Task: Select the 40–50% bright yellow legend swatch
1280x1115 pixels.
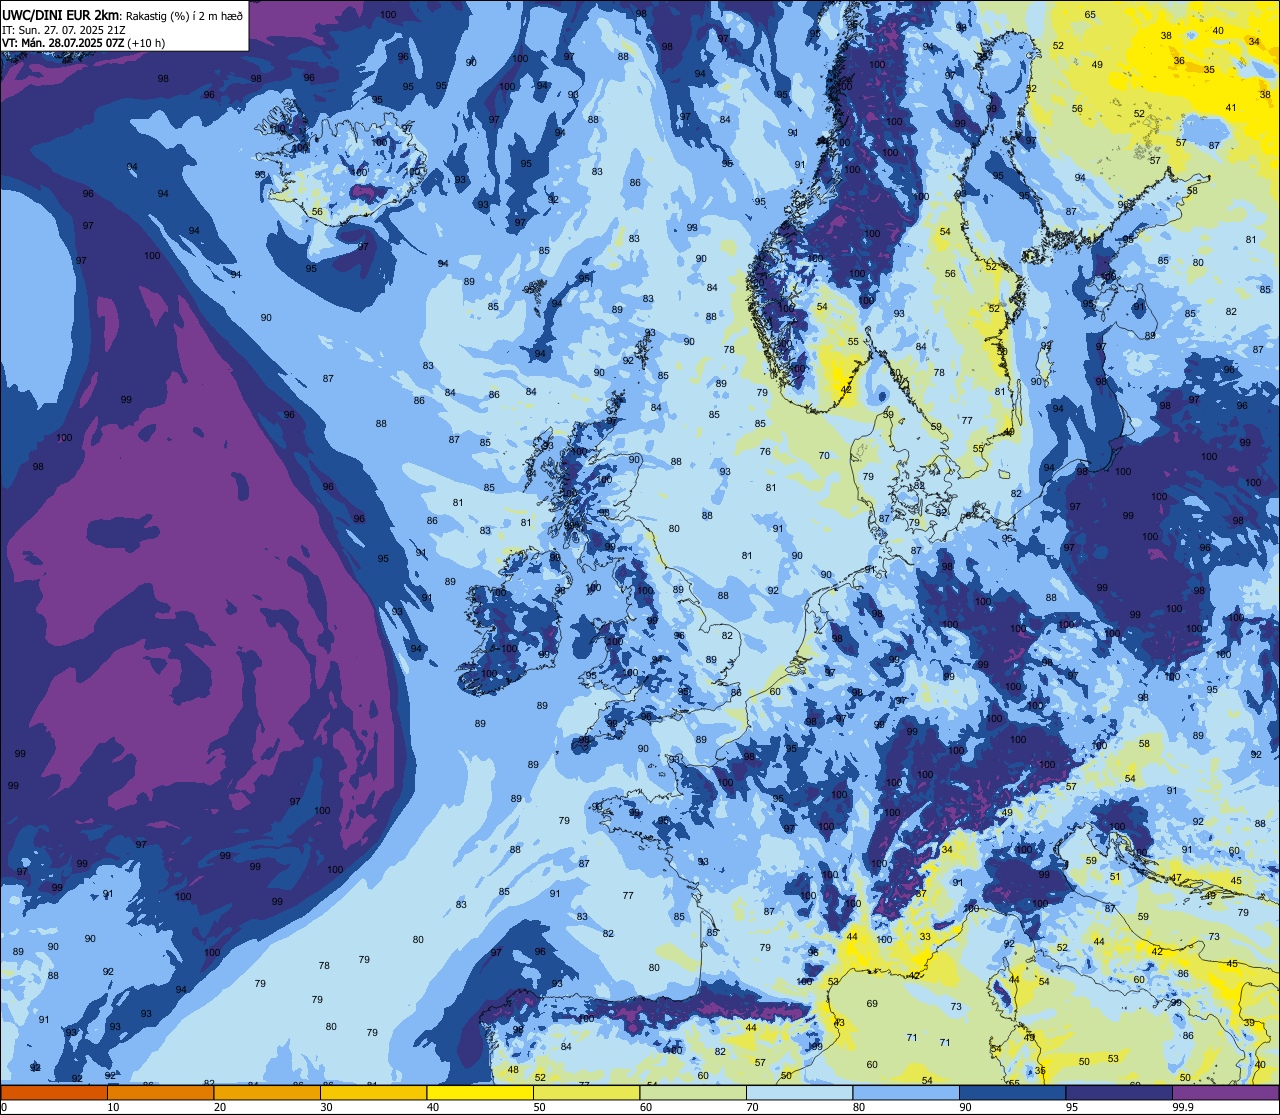Action: [480, 1093]
